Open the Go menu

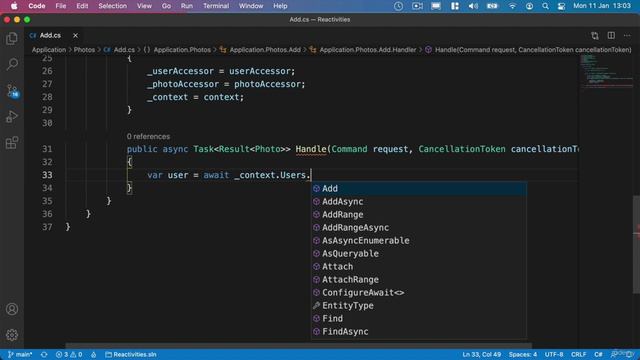point(166,6)
